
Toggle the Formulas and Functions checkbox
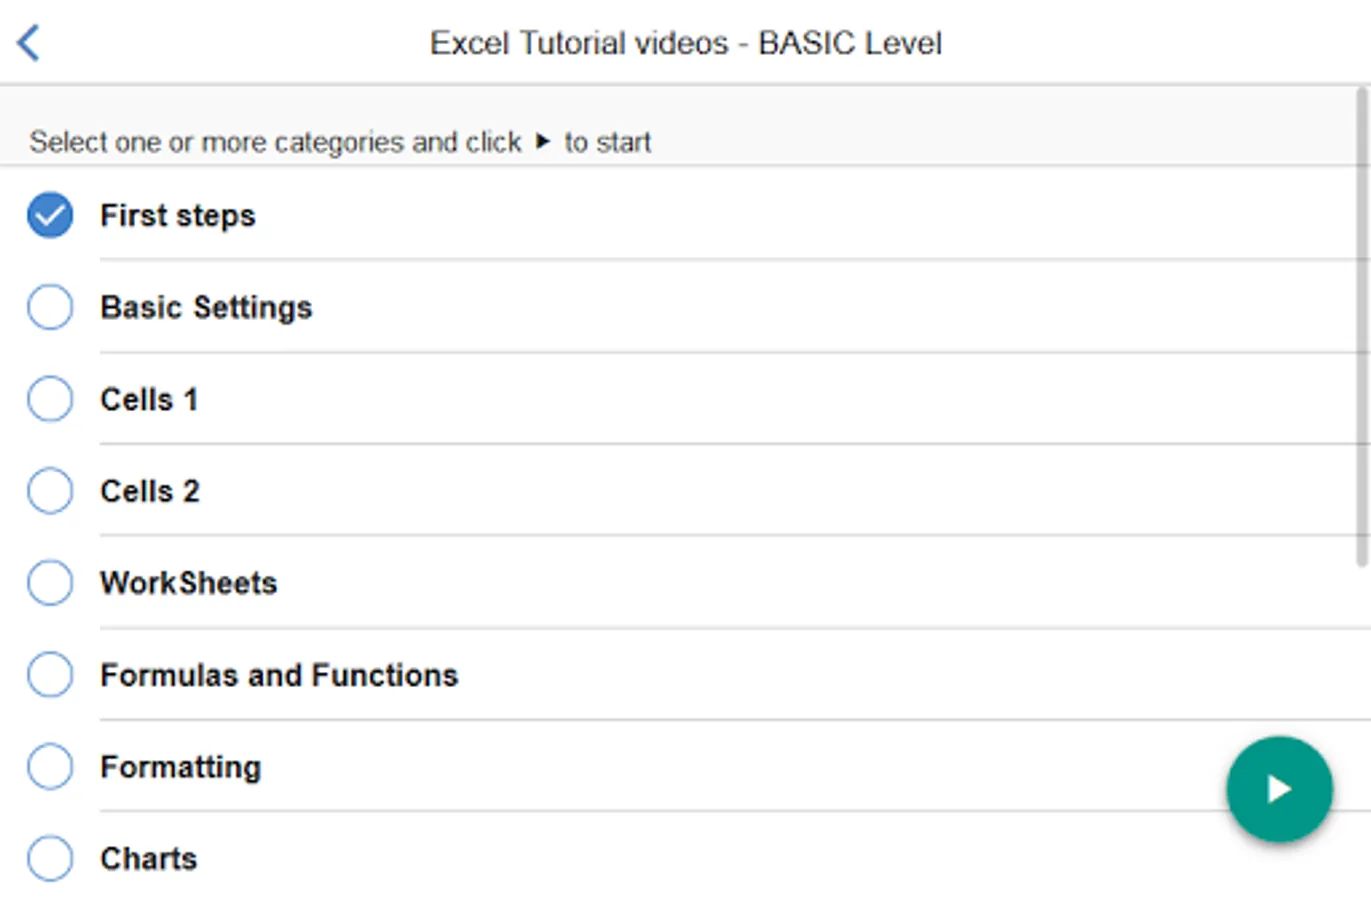(50, 675)
